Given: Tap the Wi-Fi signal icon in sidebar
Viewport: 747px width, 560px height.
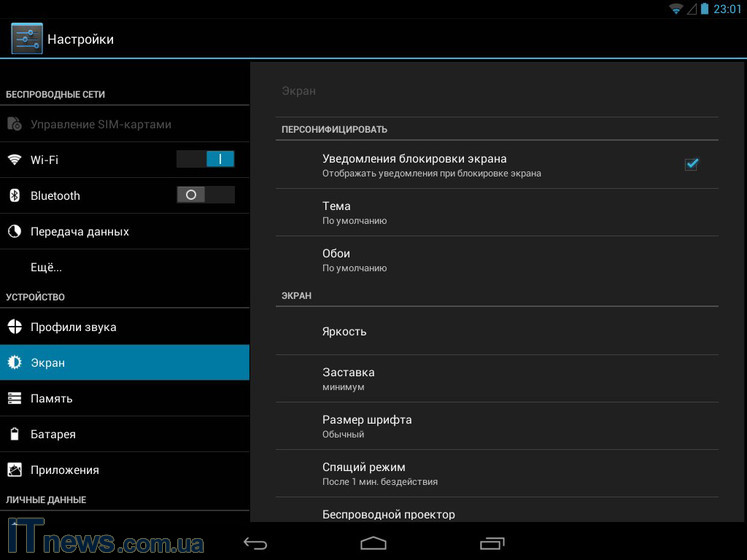Looking at the screenshot, I should point(15,160).
